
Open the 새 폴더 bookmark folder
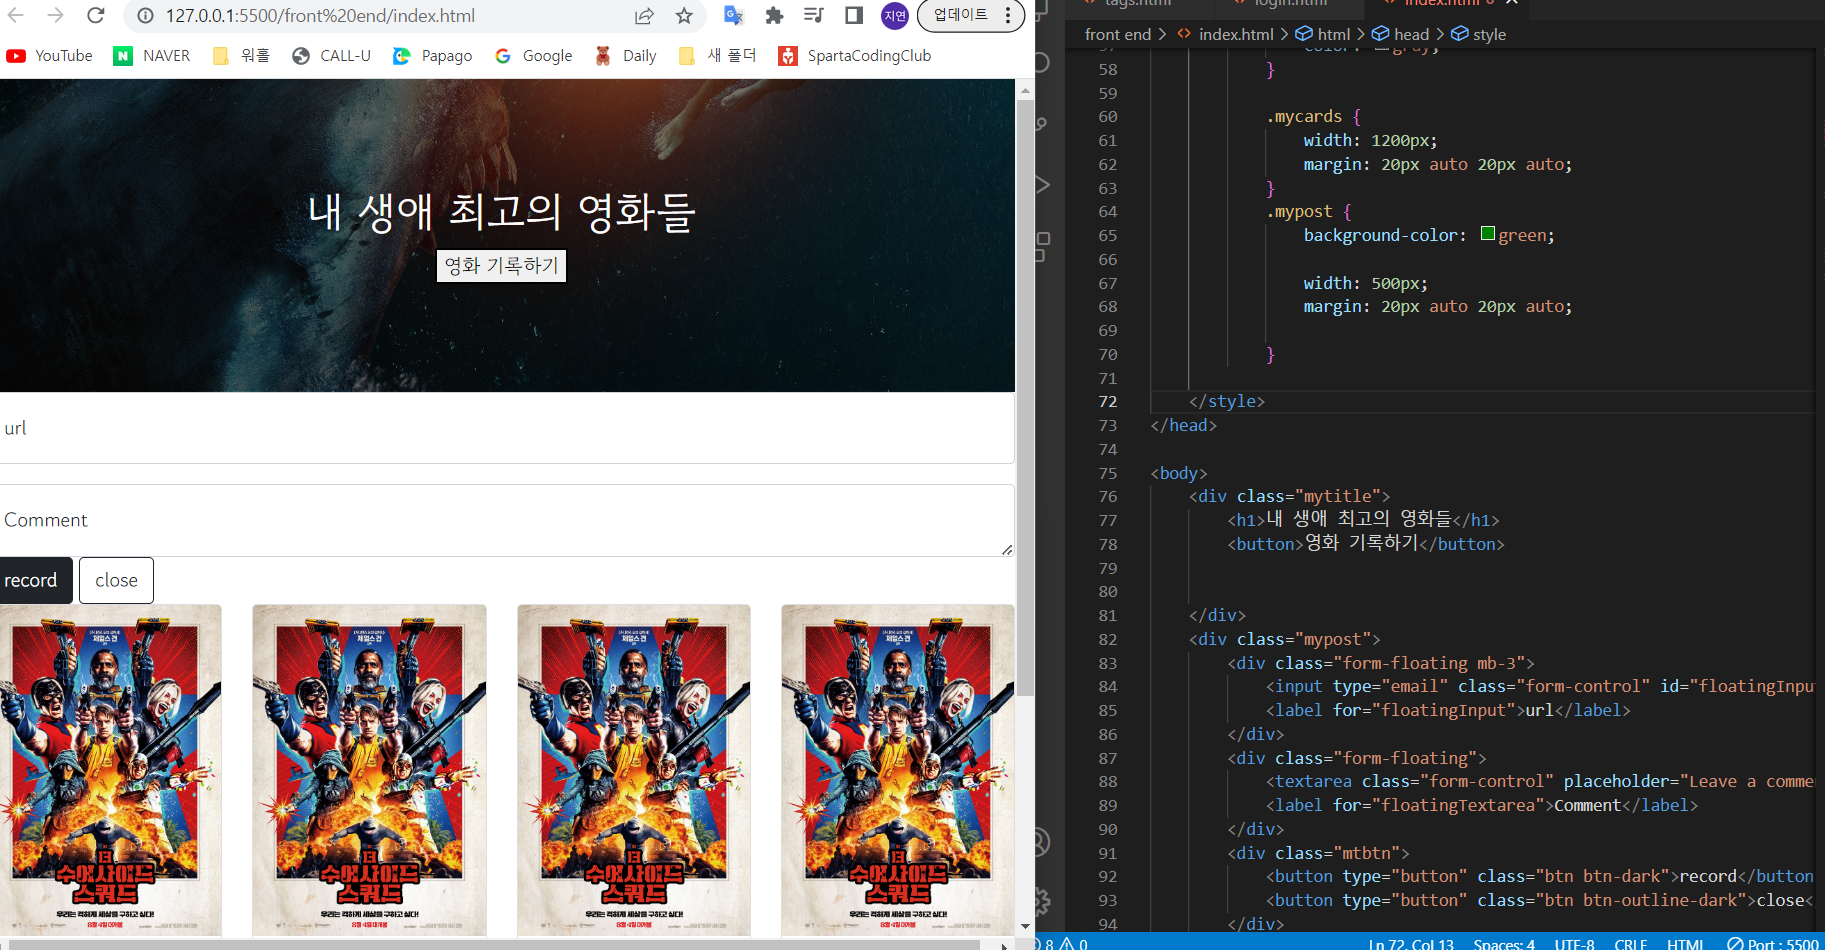pos(717,56)
